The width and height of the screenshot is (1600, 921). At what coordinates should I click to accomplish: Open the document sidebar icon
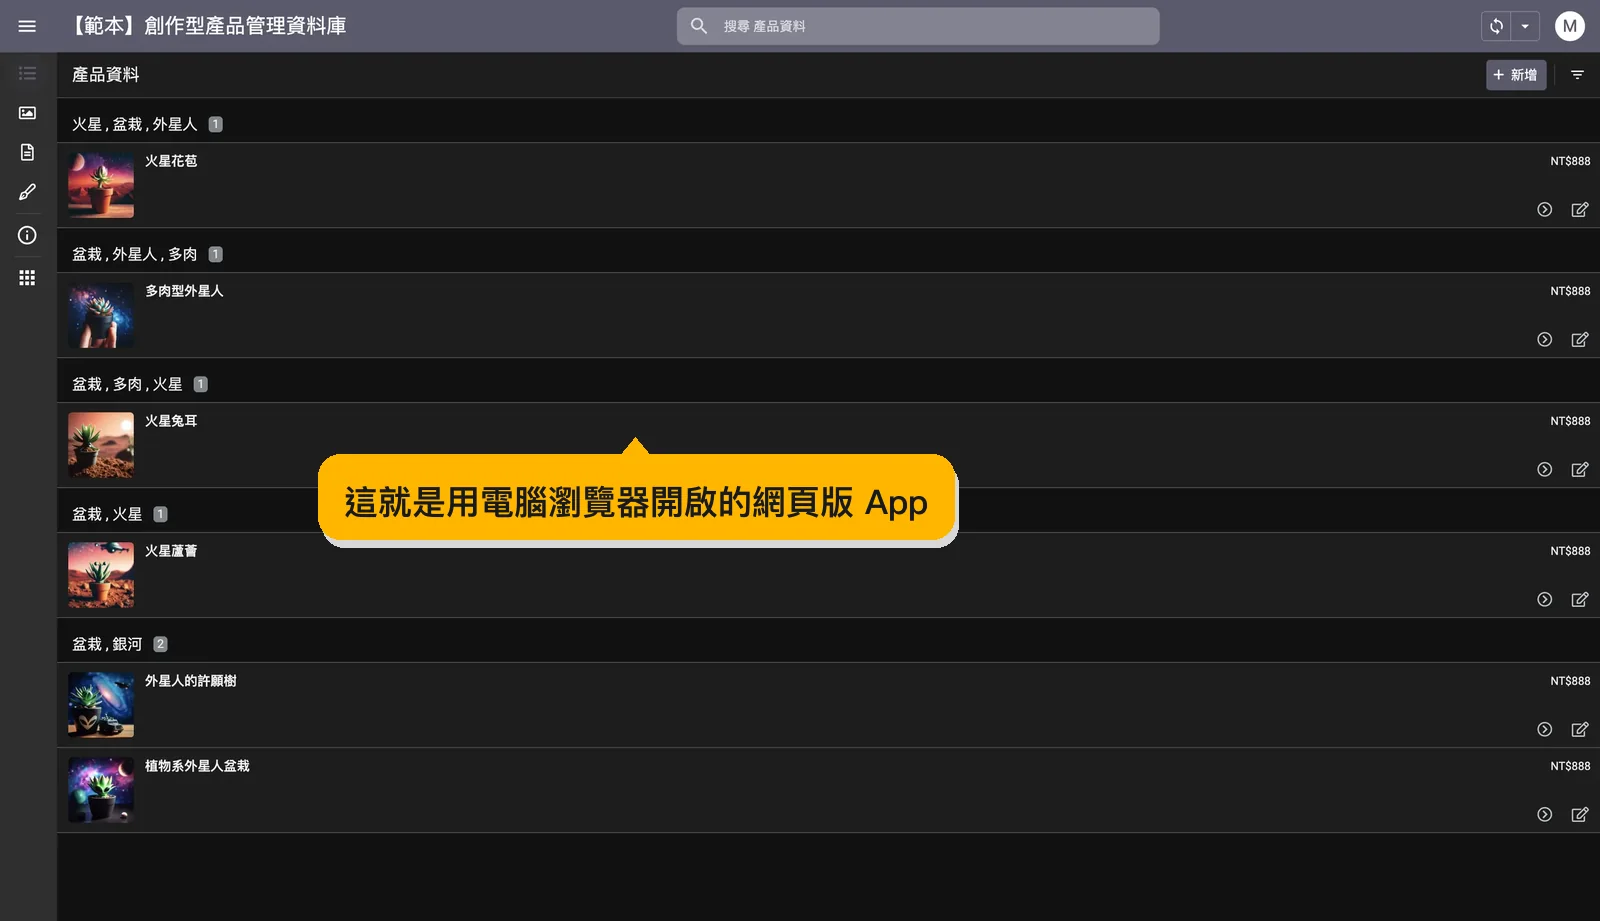pos(27,152)
